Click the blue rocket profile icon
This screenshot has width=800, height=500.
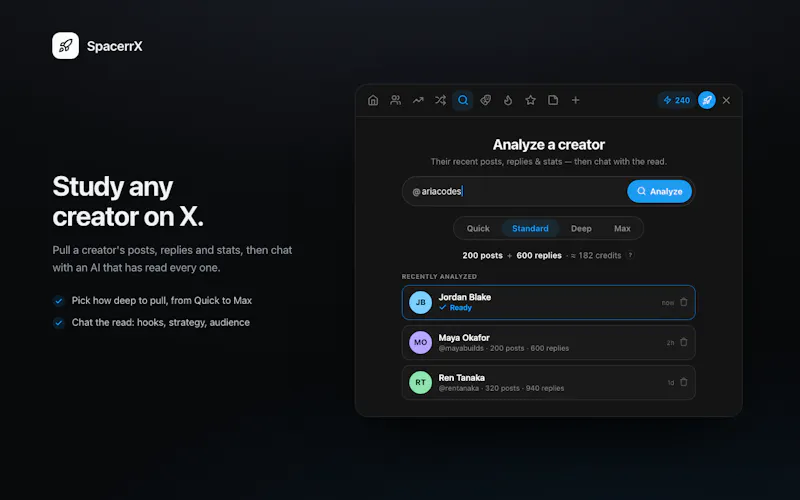click(x=707, y=100)
